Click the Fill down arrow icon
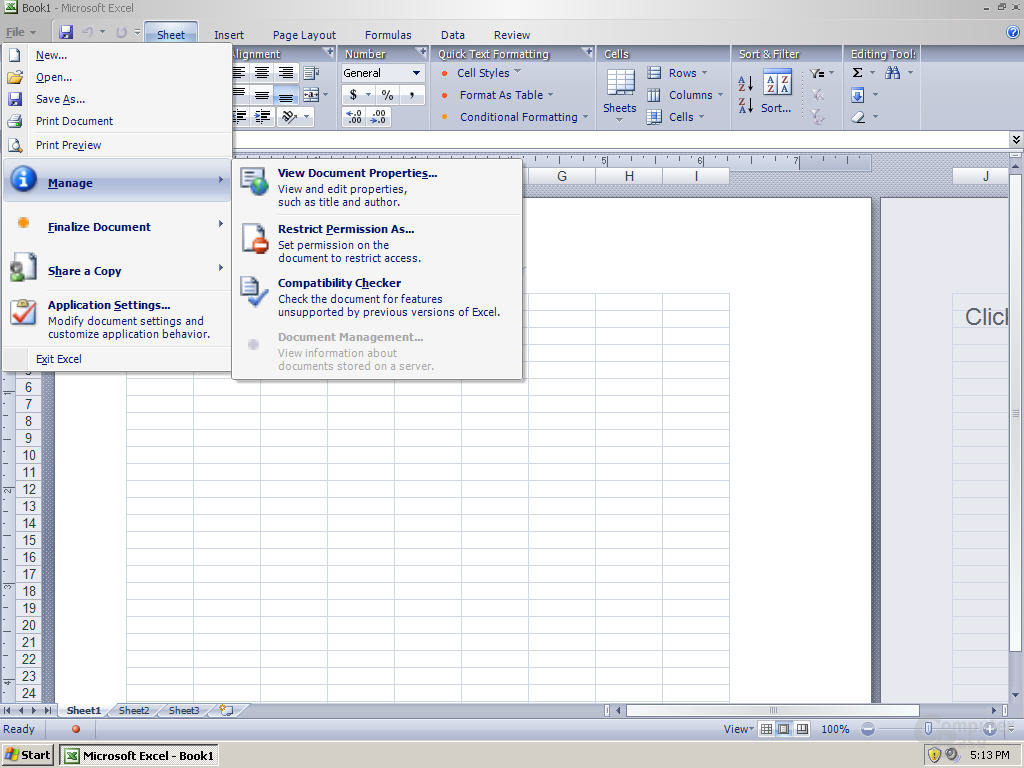Viewport: 1024px width, 768px height. tap(857, 95)
